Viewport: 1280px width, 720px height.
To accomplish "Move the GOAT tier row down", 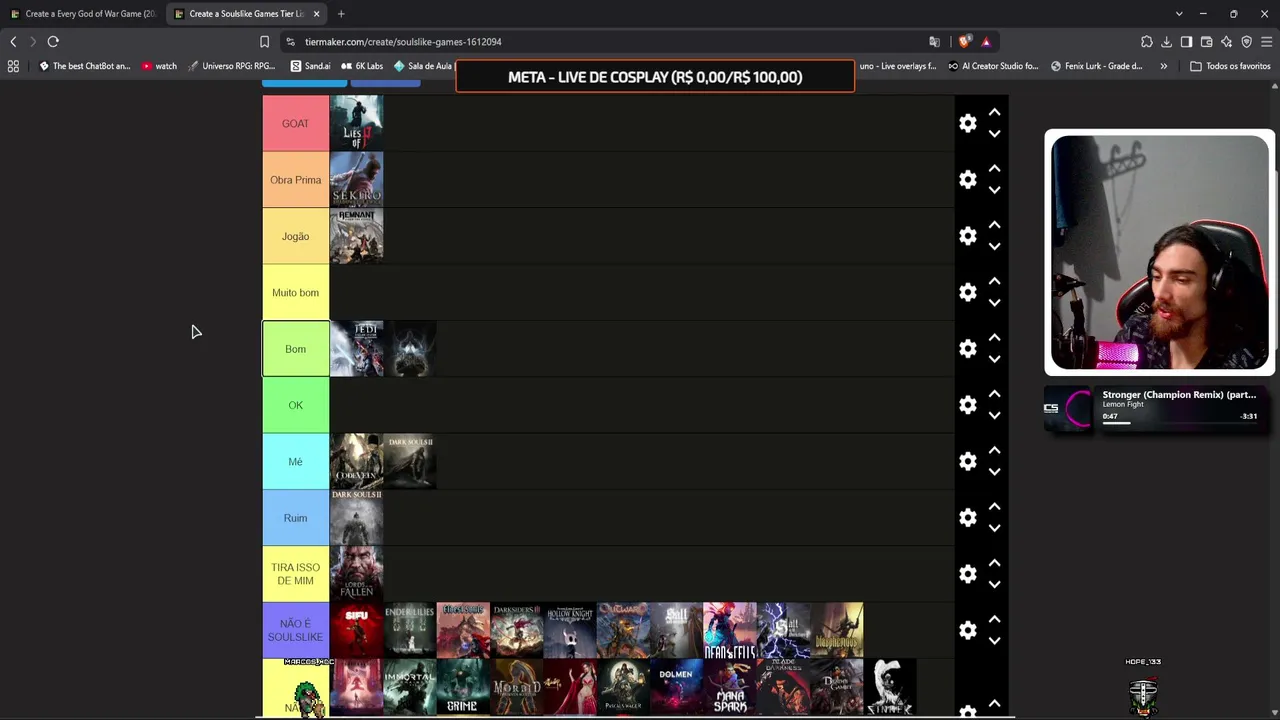I will coord(994,134).
